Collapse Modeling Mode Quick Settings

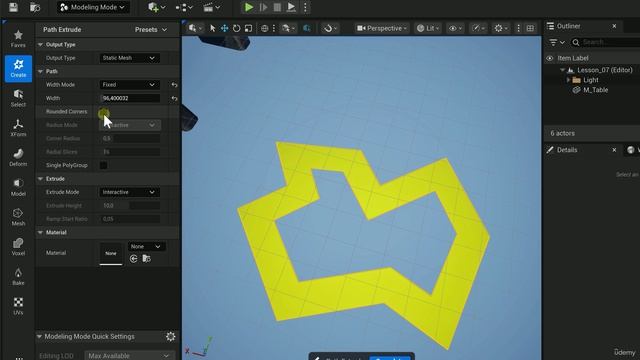click(x=39, y=337)
